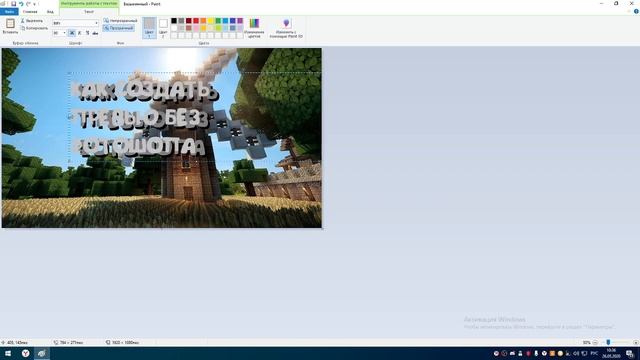Pick black color swatch
This screenshot has height=360, width=640.
[x=174, y=21]
